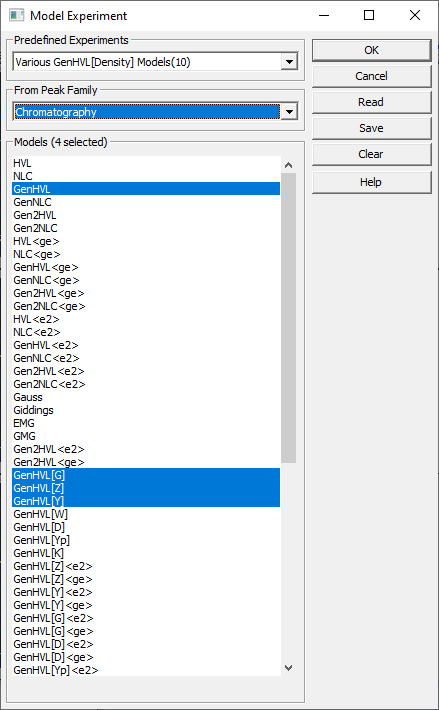The width and height of the screenshot is (439, 710).
Task: Click the Save button
Action: 372,128
